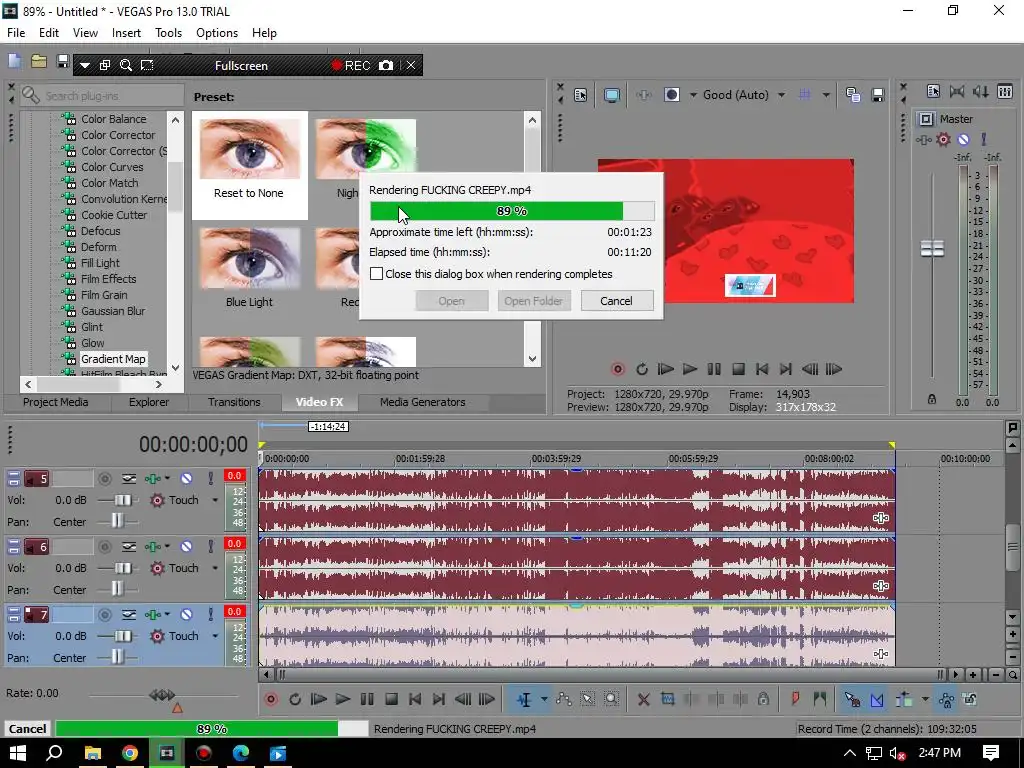Click Save Snapshot to file icon
This screenshot has width=1024, height=768.
click(x=878, y=95)
